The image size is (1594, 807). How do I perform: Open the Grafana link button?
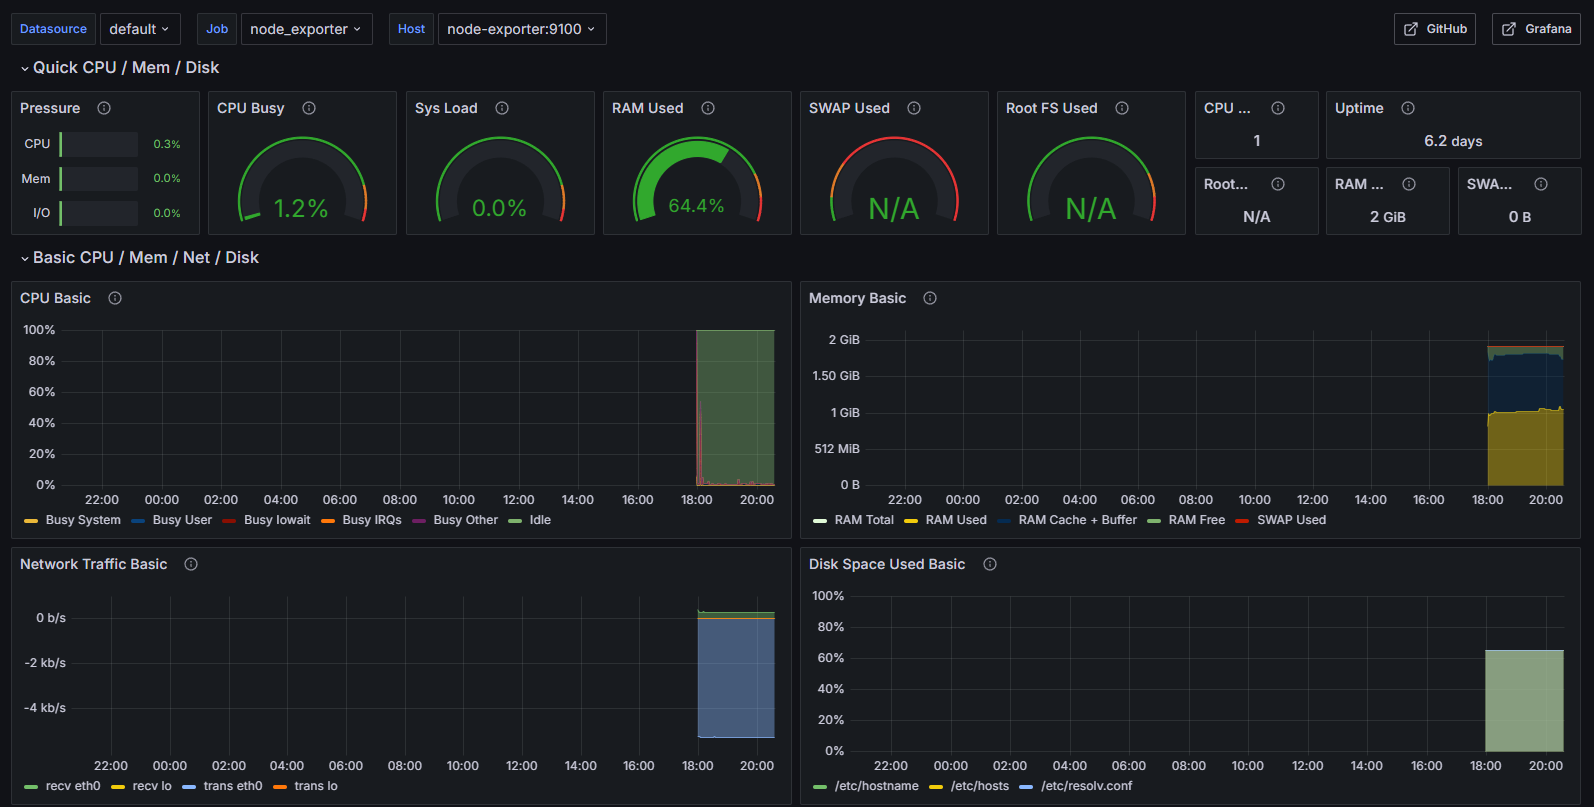pyautogui.click(x=1536, y=29)
